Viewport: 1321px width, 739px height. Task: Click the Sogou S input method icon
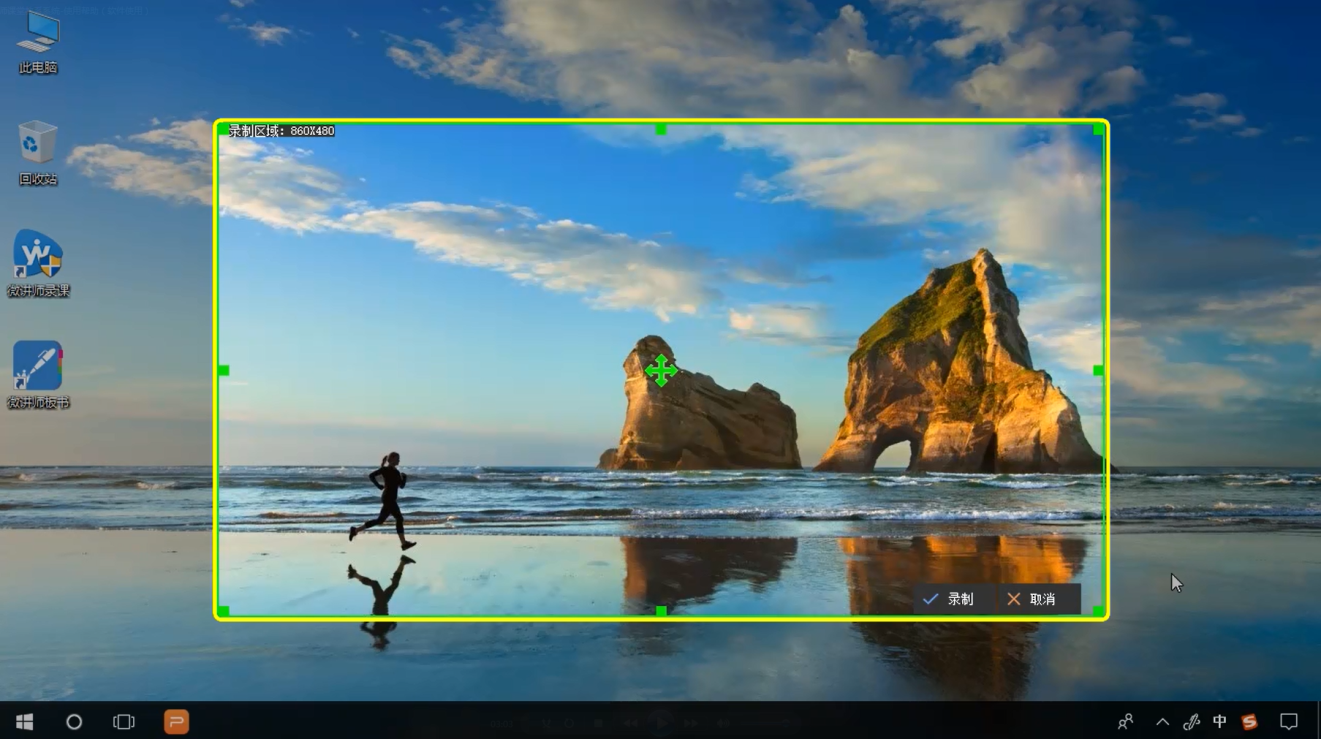1249,721
